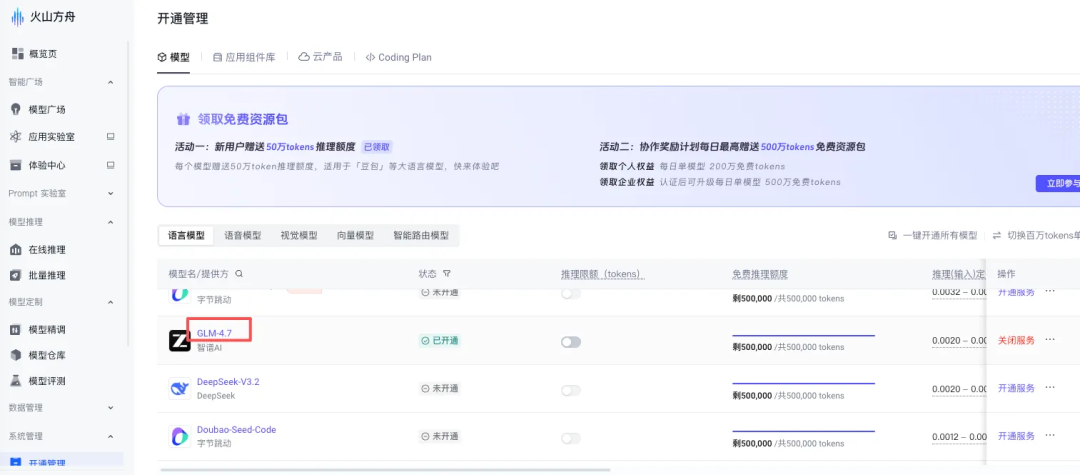Toggle the DeepSeek-V3.2 inference limit switch
Viewport: 1080px width, 475px height.
pos(571,390)
